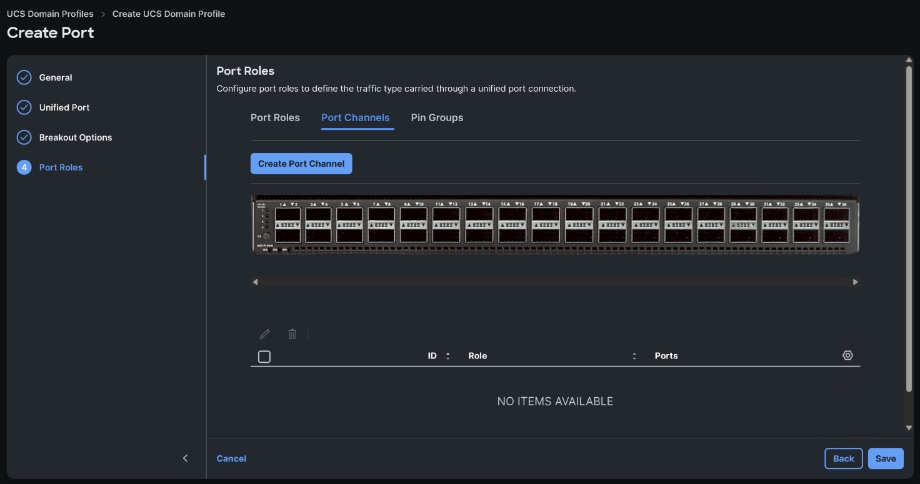Click the left arrow of the horizontal scrollbar

(255, 282)
